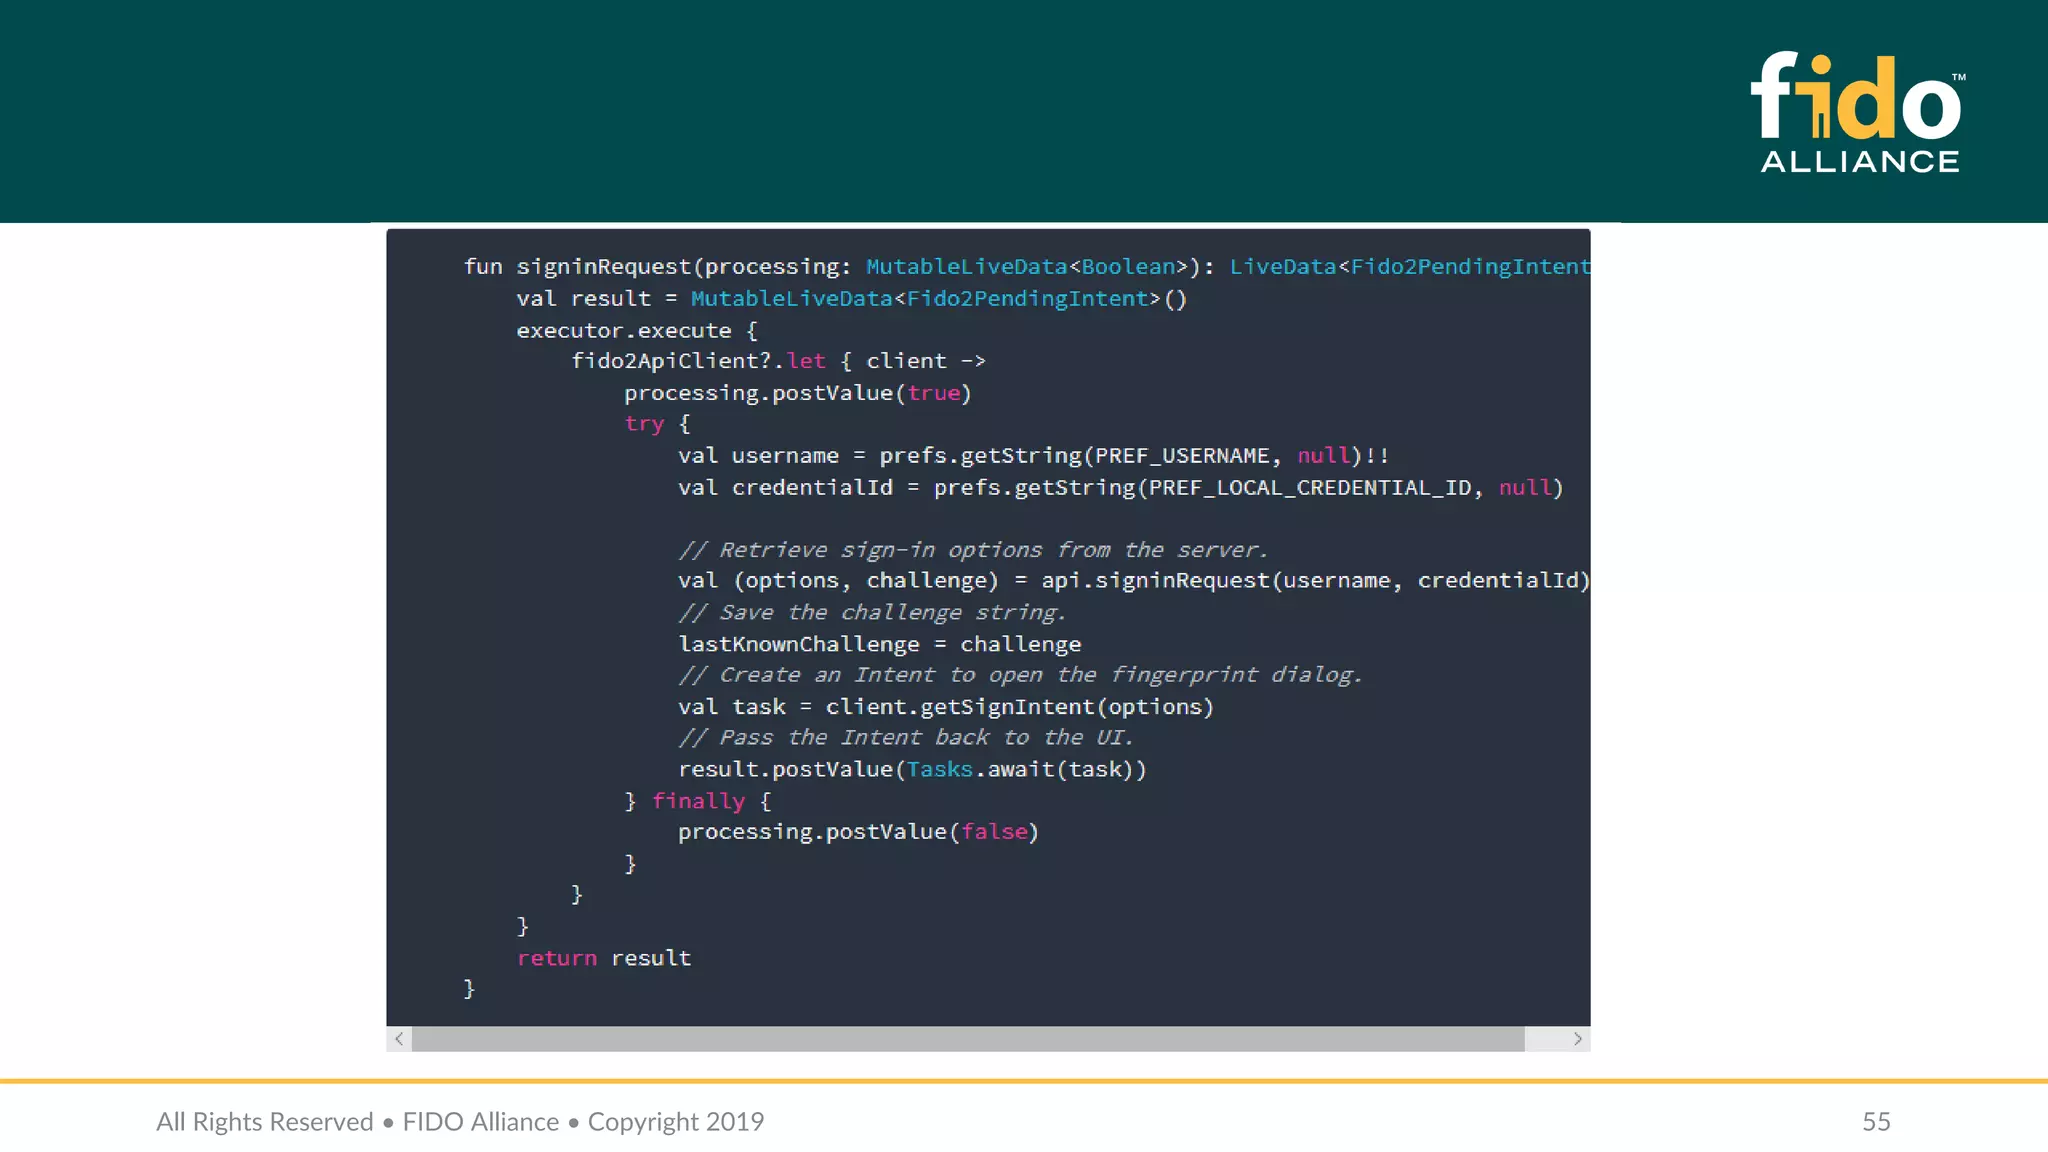2048x1152 pixels.
Task: Click the slide number 55
Action: tap(1875, 1121)
